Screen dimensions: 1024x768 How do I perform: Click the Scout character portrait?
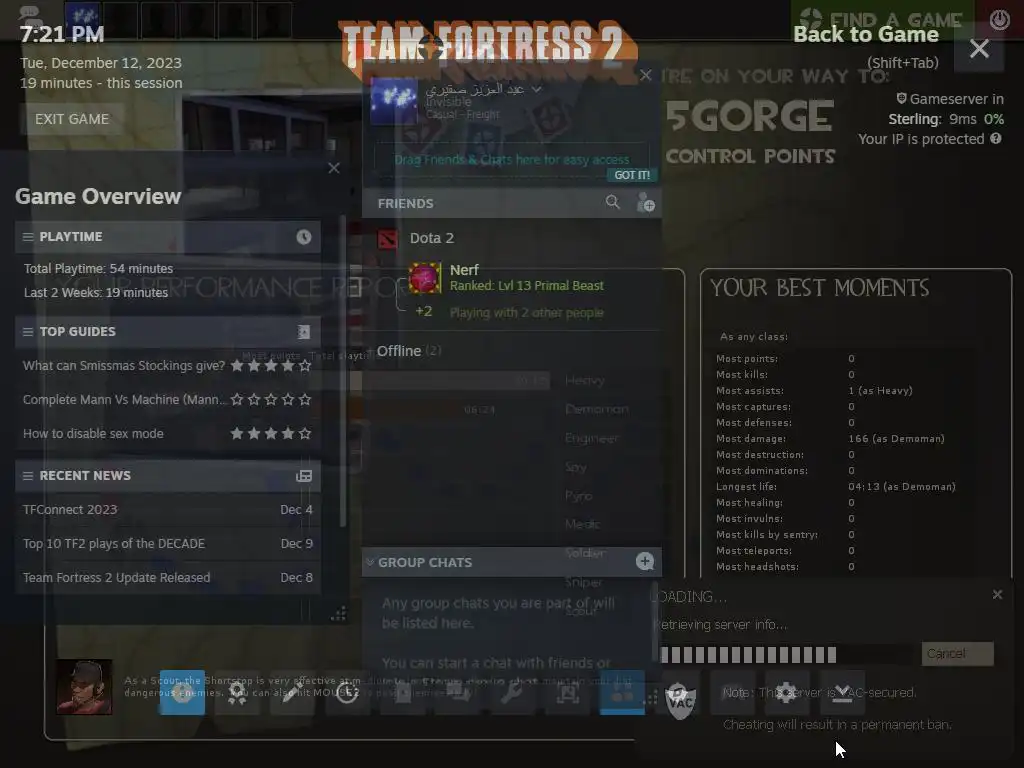tap(84, 687)
